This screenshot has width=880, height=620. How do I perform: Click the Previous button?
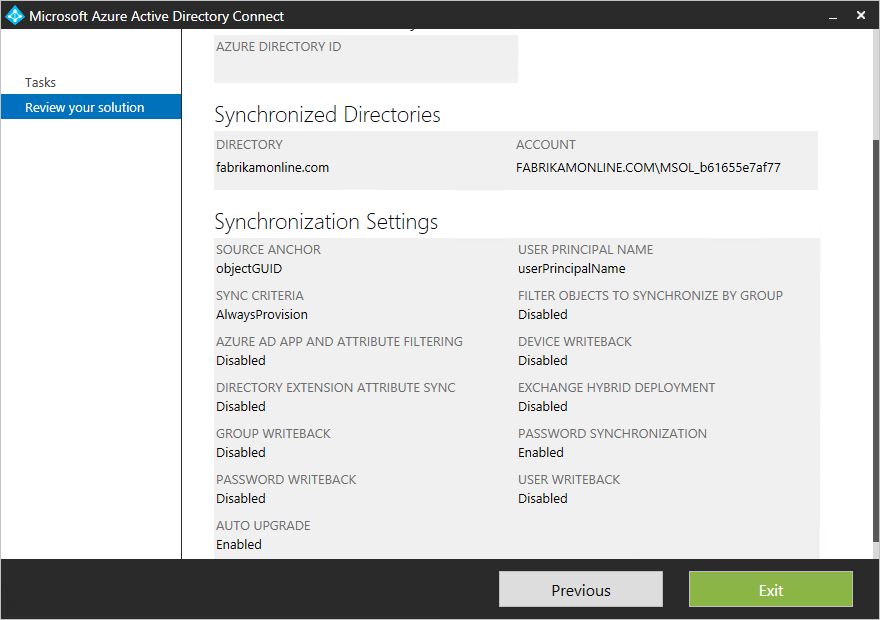pos(580,589)
